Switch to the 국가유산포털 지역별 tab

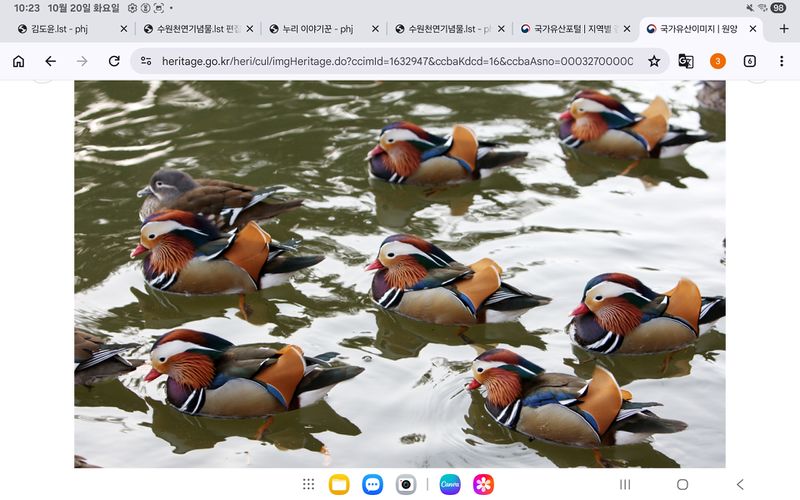point(569,29)
